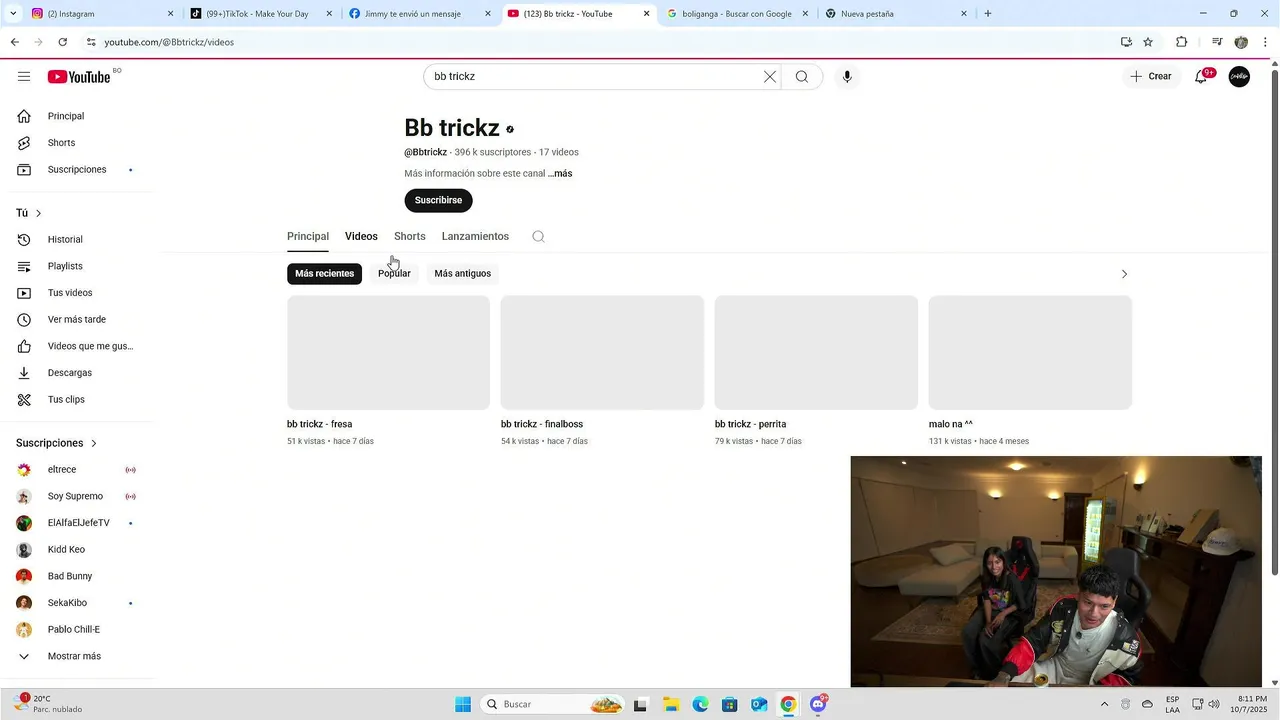Click the address bar URL
Viewport: 1280px width, 720px height.
coord(169,42)
